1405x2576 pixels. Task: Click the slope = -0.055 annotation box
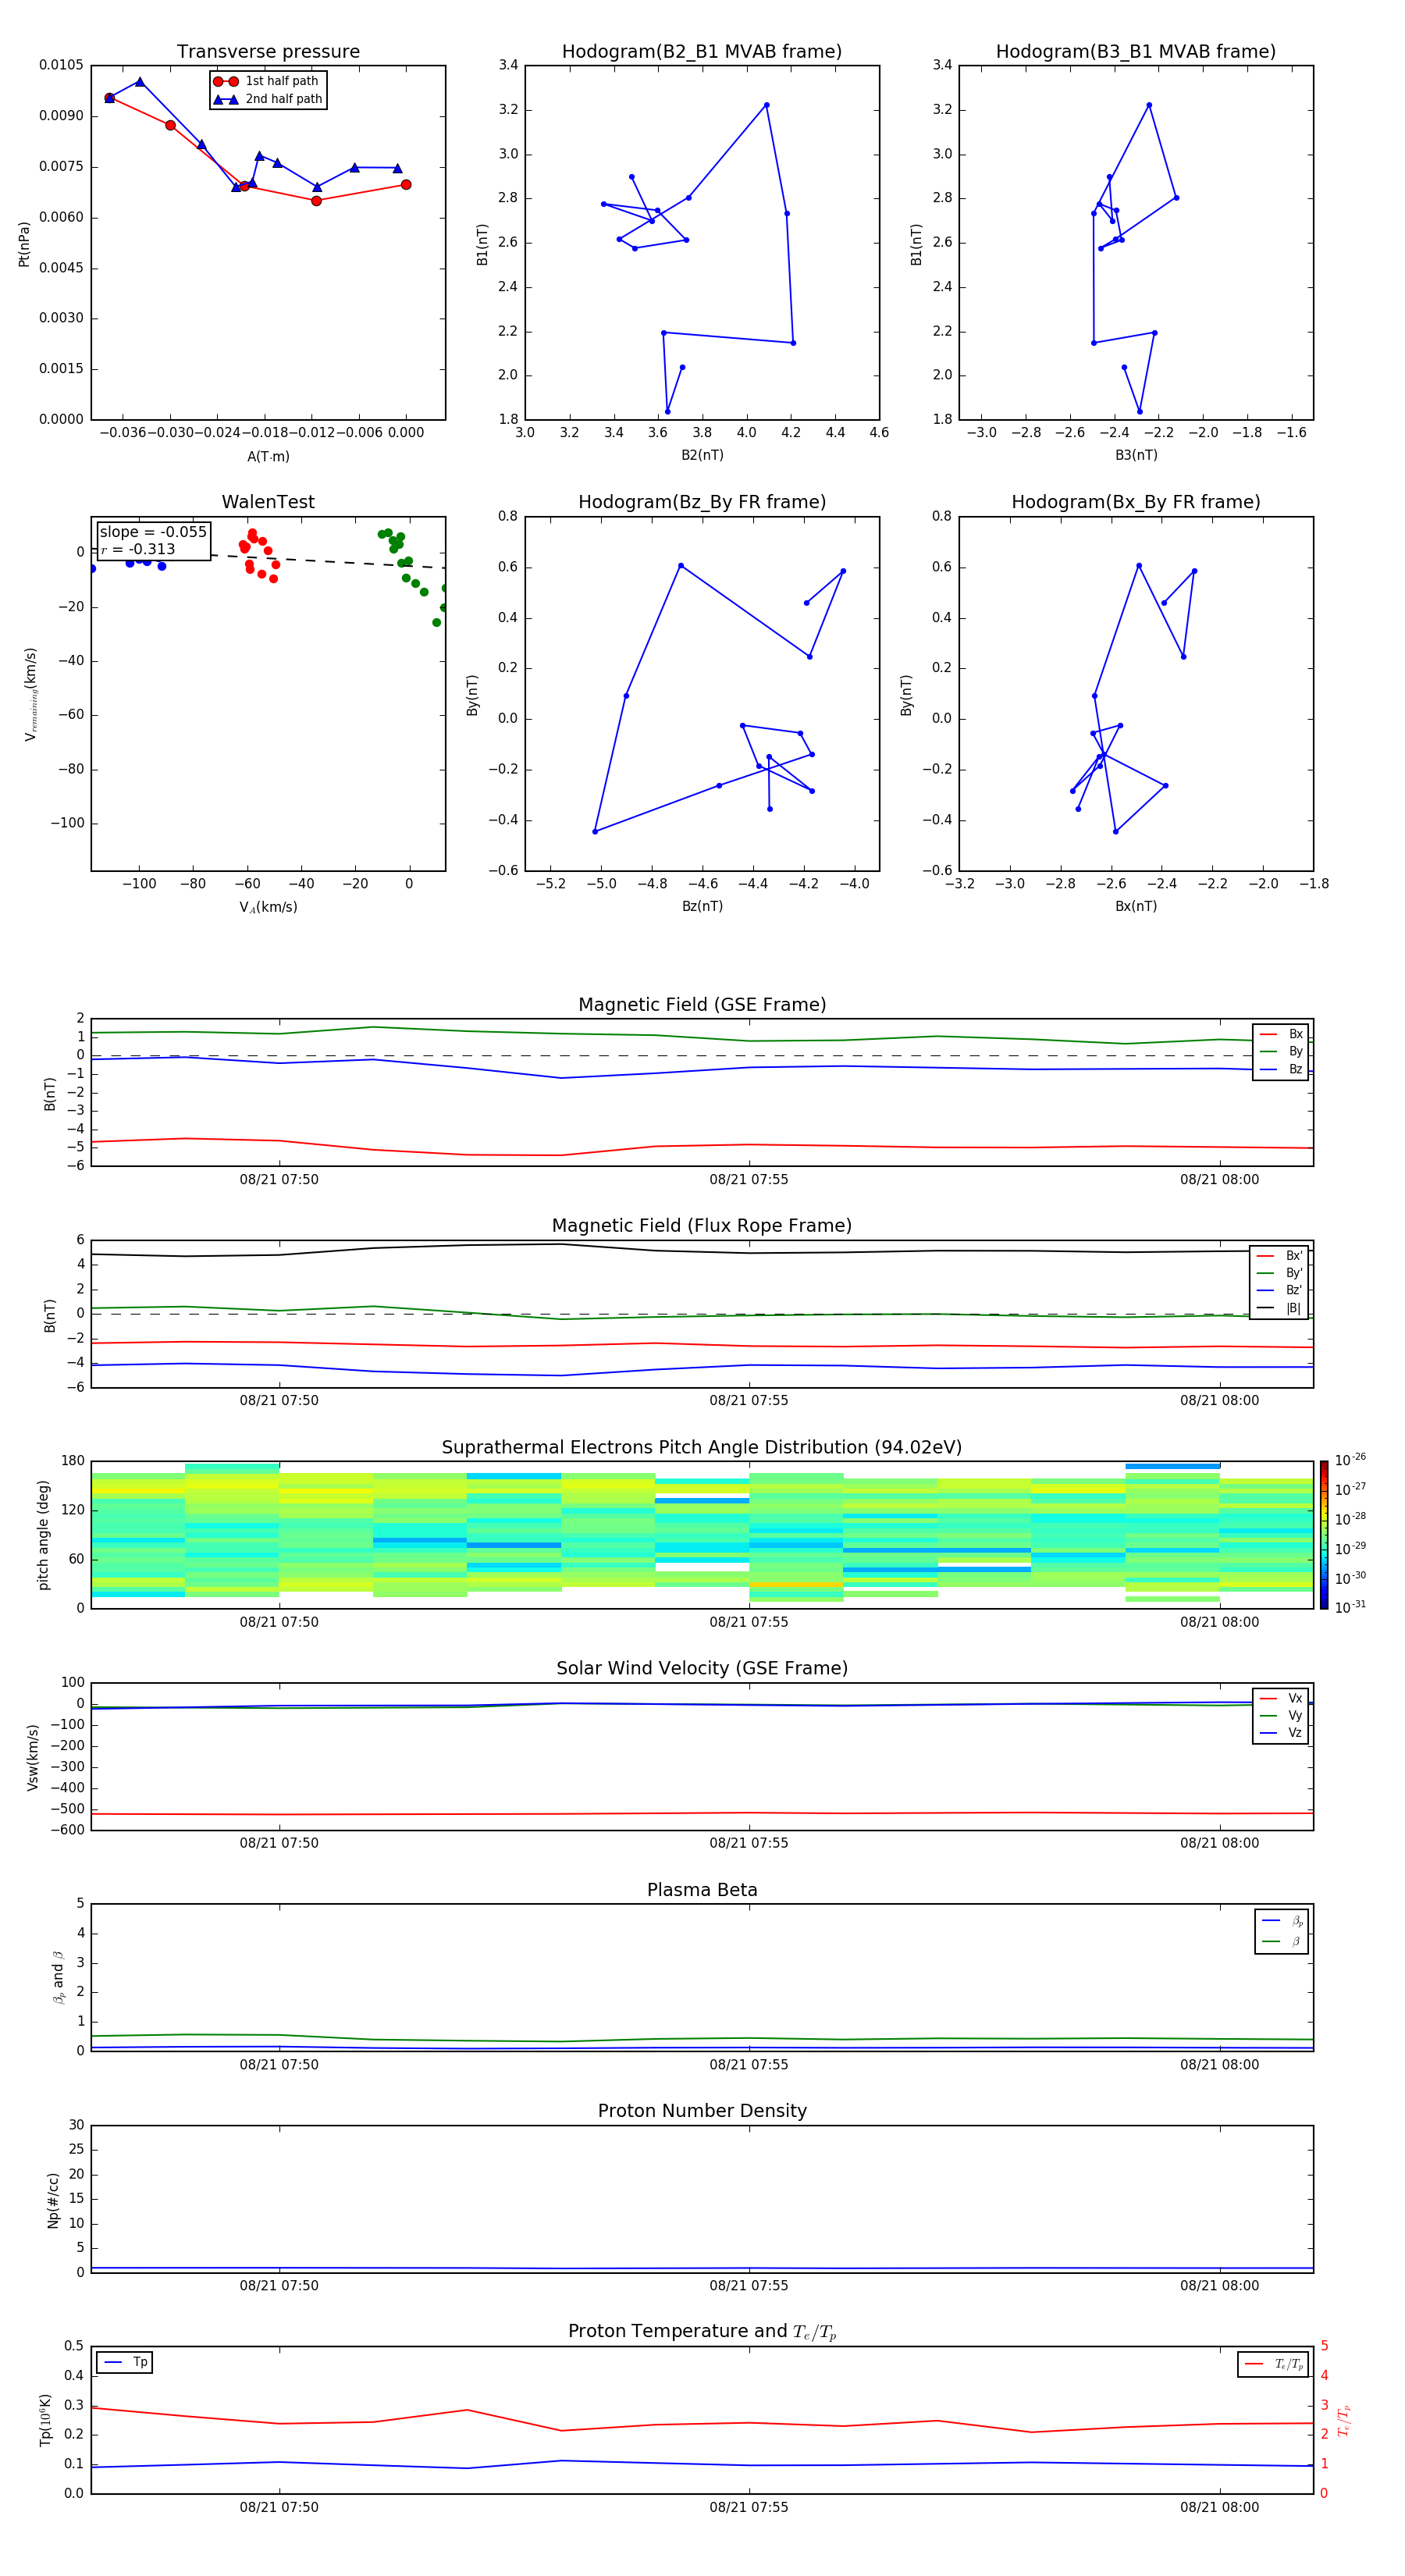point(153,541)
